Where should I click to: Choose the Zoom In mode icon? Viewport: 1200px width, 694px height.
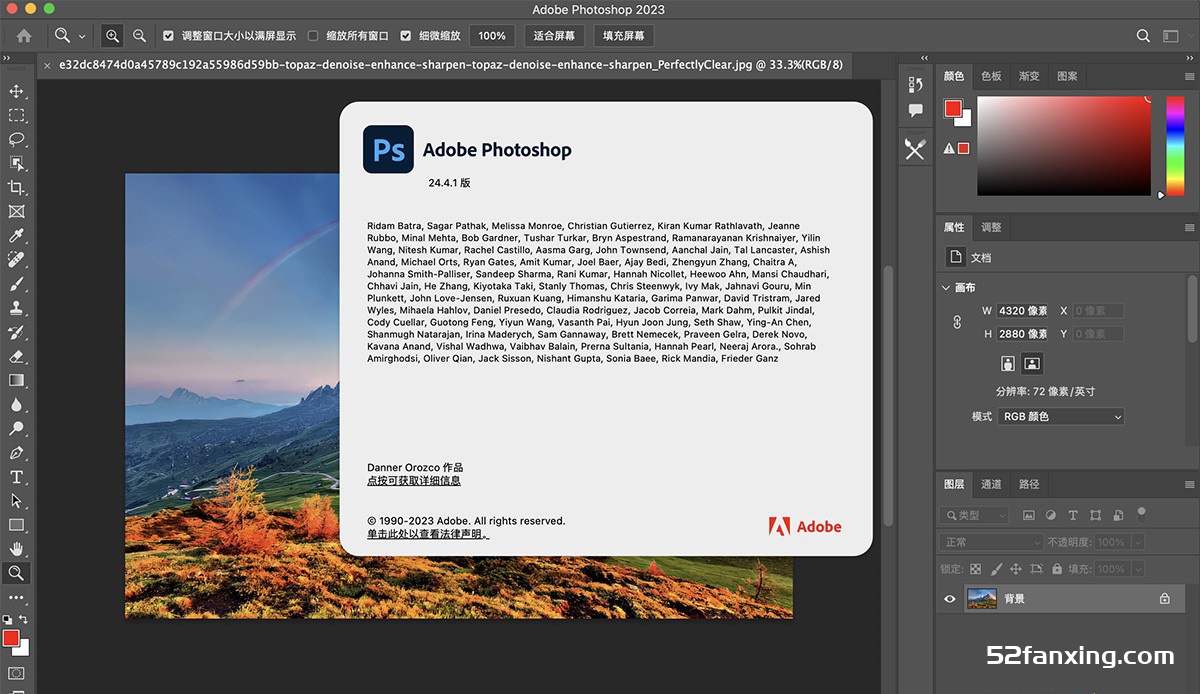tap(112, 35)
